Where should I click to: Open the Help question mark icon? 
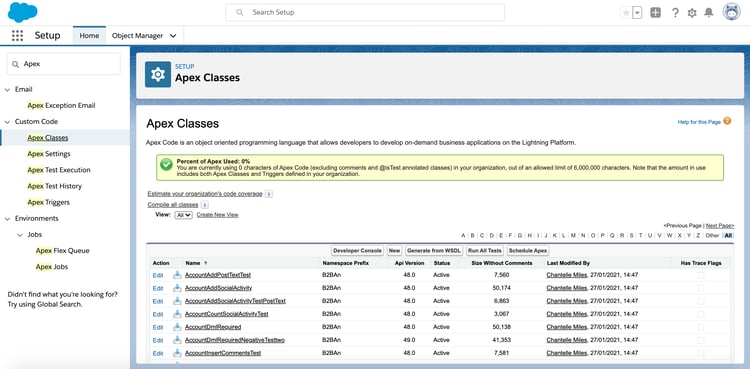point(675,13)
